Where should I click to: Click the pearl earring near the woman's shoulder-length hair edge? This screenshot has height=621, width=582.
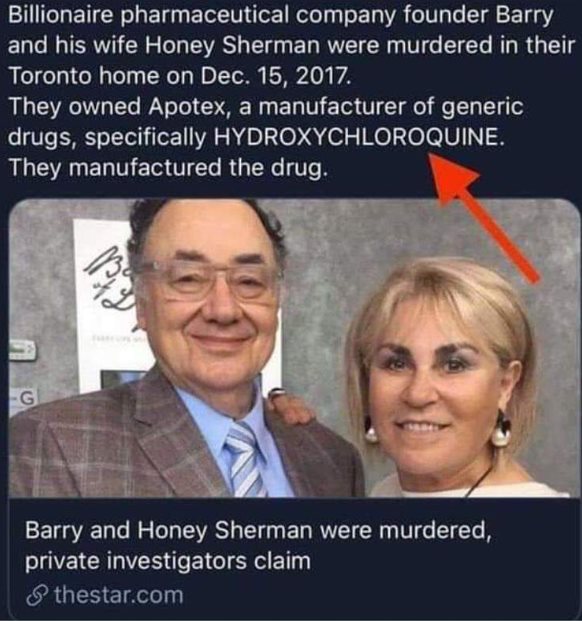[501, 432]
